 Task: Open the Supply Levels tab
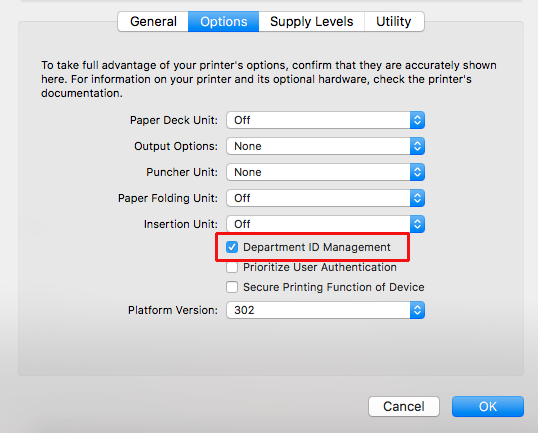311,22
